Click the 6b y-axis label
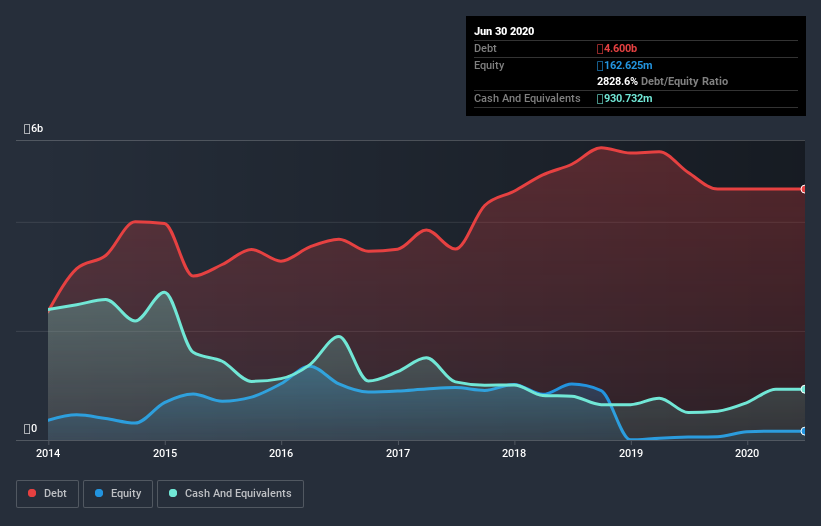 34,129
